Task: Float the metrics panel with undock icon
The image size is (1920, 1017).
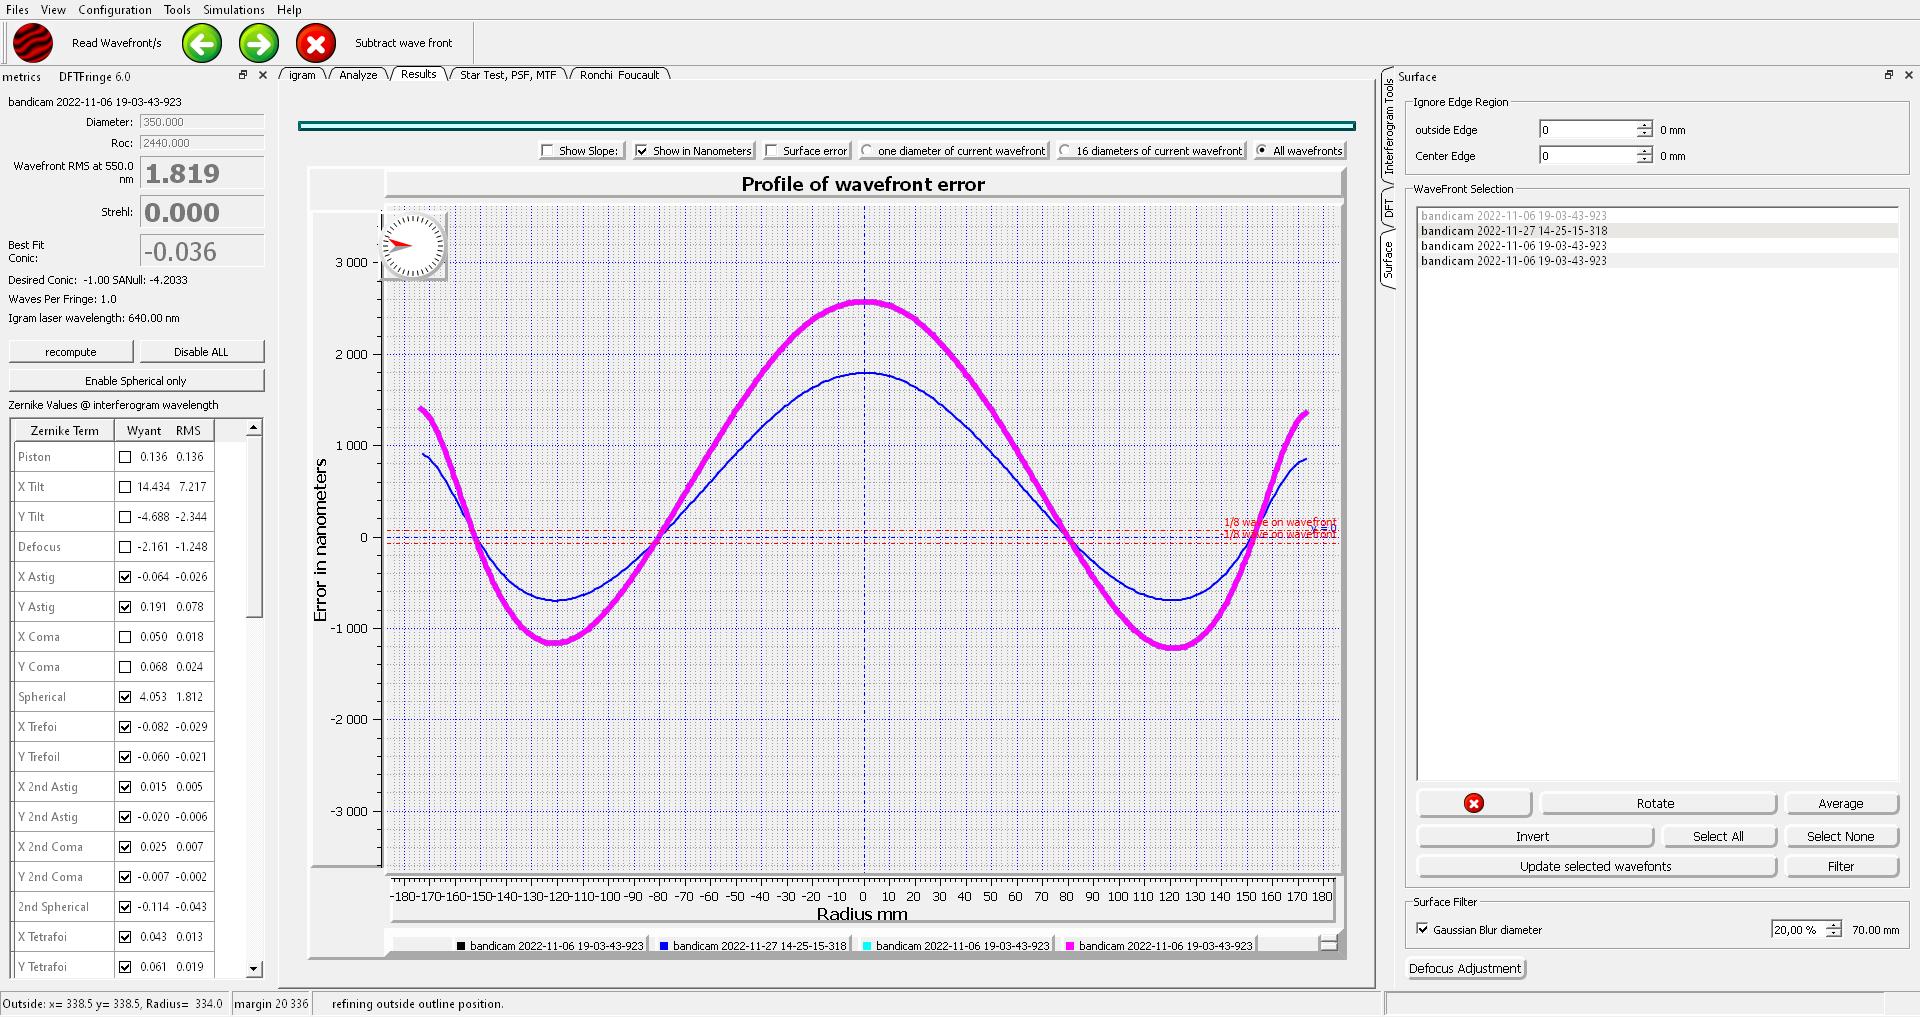Action: 242,75
